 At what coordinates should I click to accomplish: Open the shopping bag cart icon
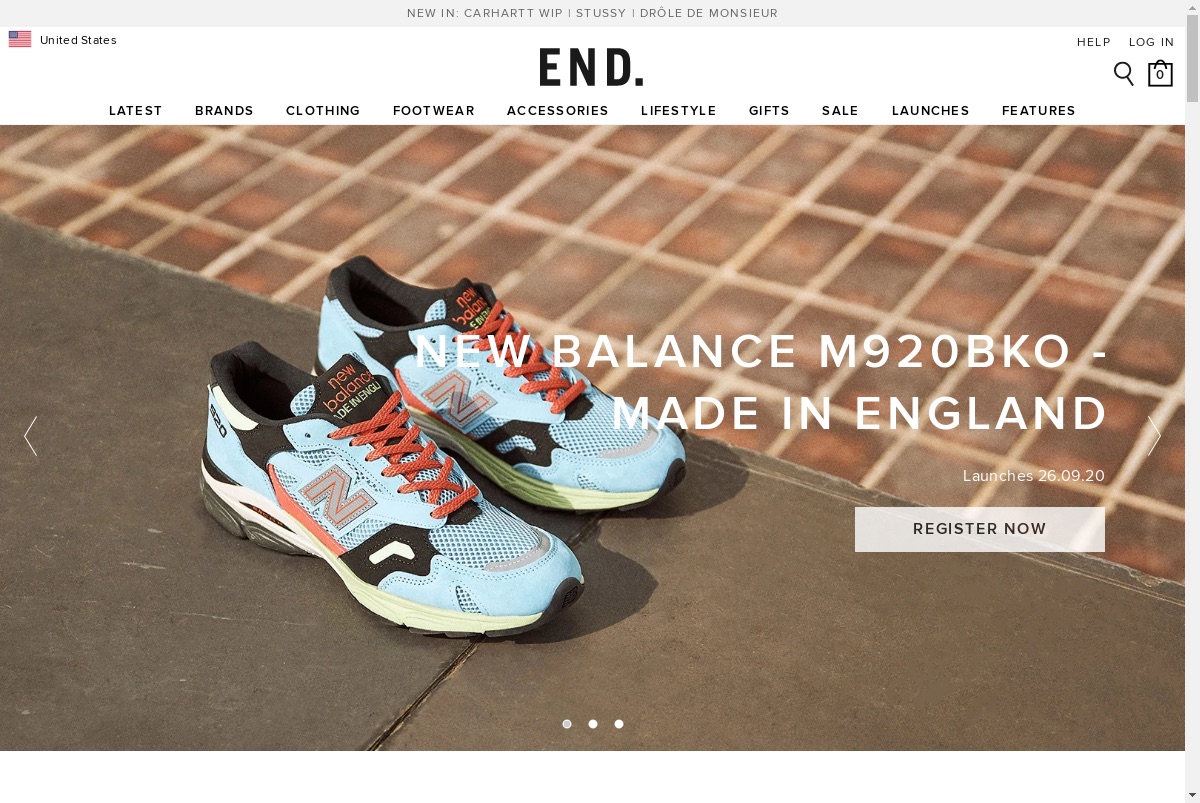(1160, 73)
